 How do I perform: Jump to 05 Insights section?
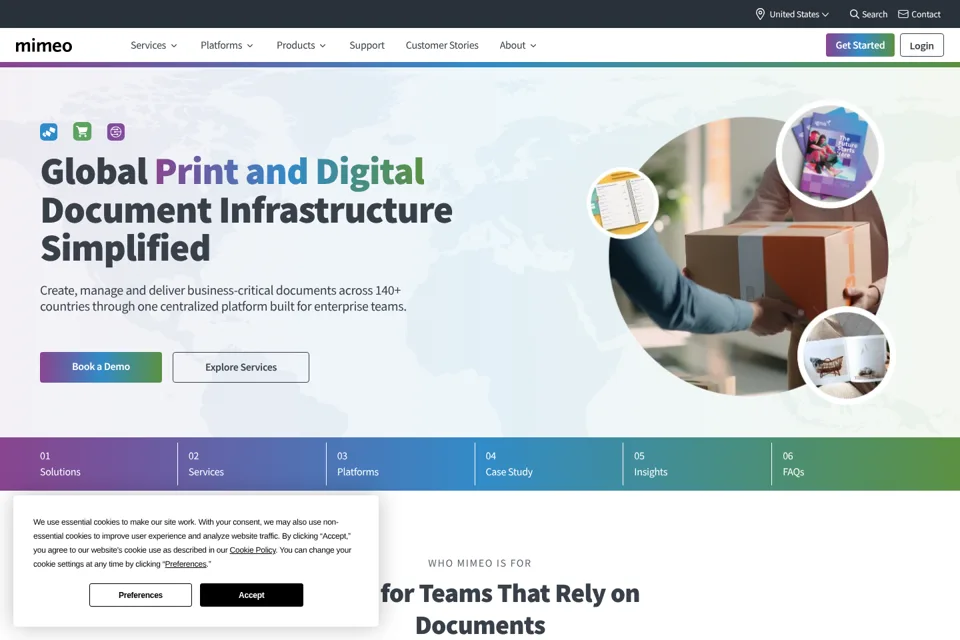(650, 464)
